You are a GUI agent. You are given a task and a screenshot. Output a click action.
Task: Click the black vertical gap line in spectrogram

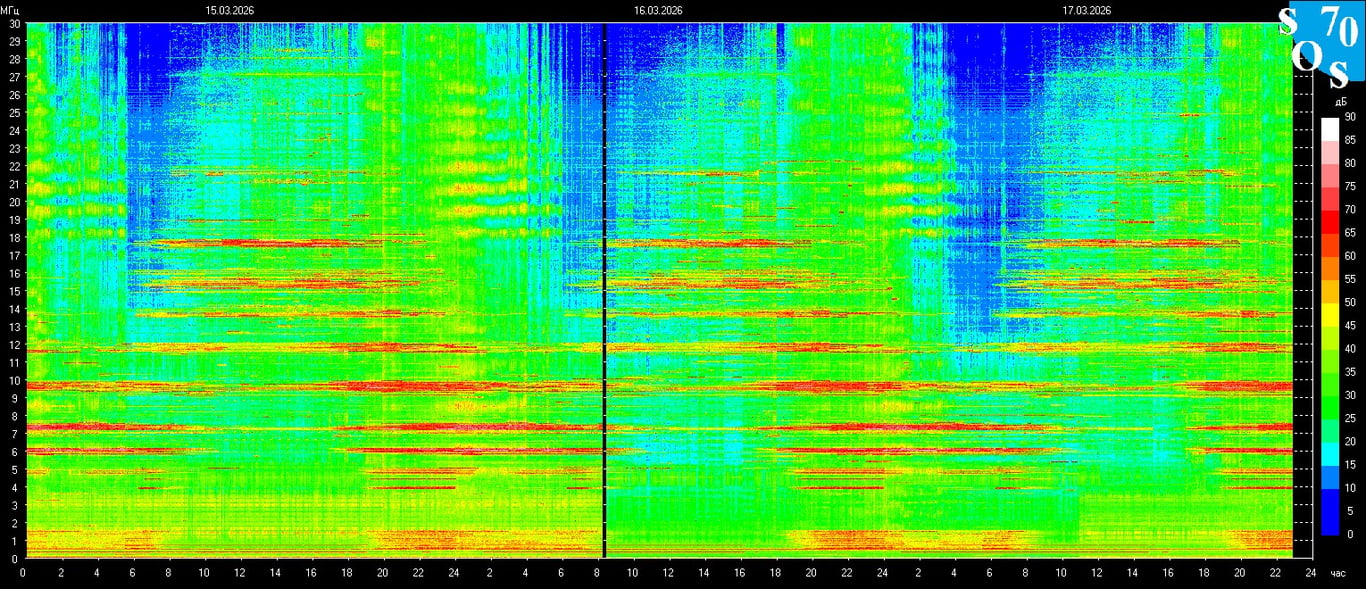[604, 290]
